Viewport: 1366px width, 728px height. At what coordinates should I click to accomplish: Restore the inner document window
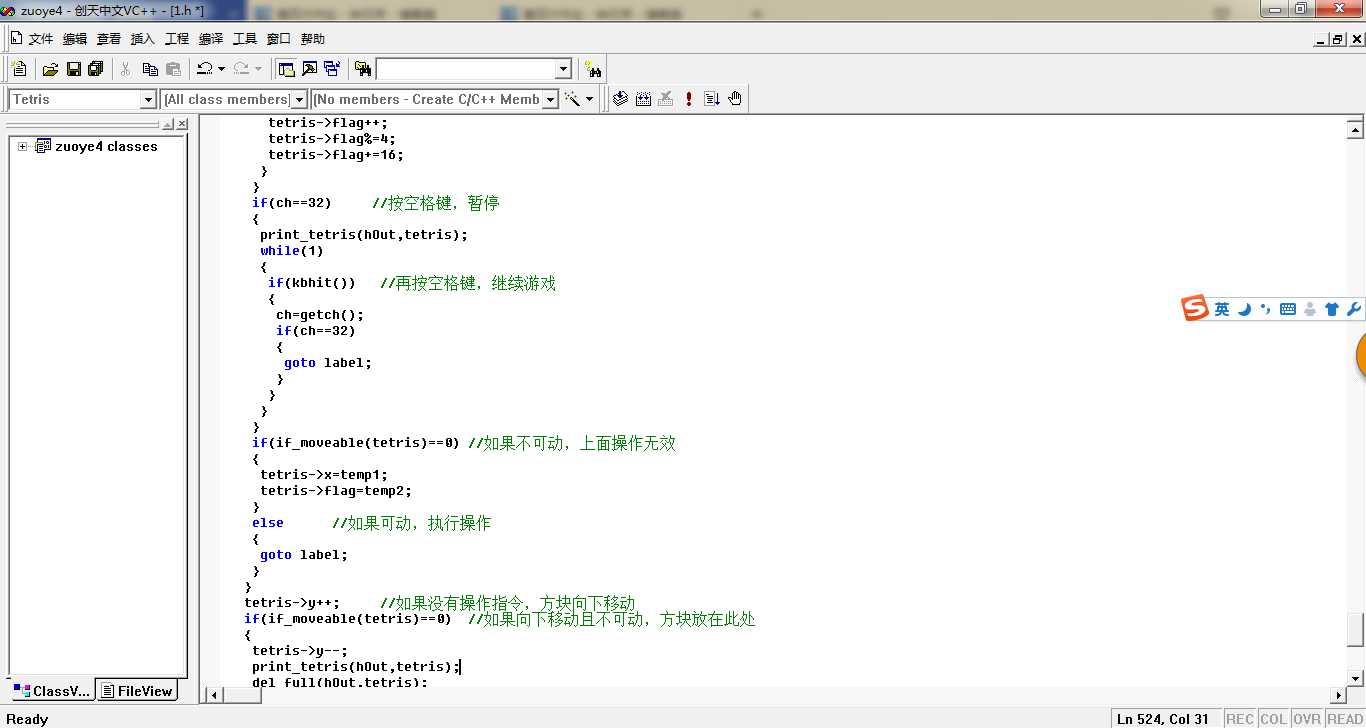click(1339, 39)
